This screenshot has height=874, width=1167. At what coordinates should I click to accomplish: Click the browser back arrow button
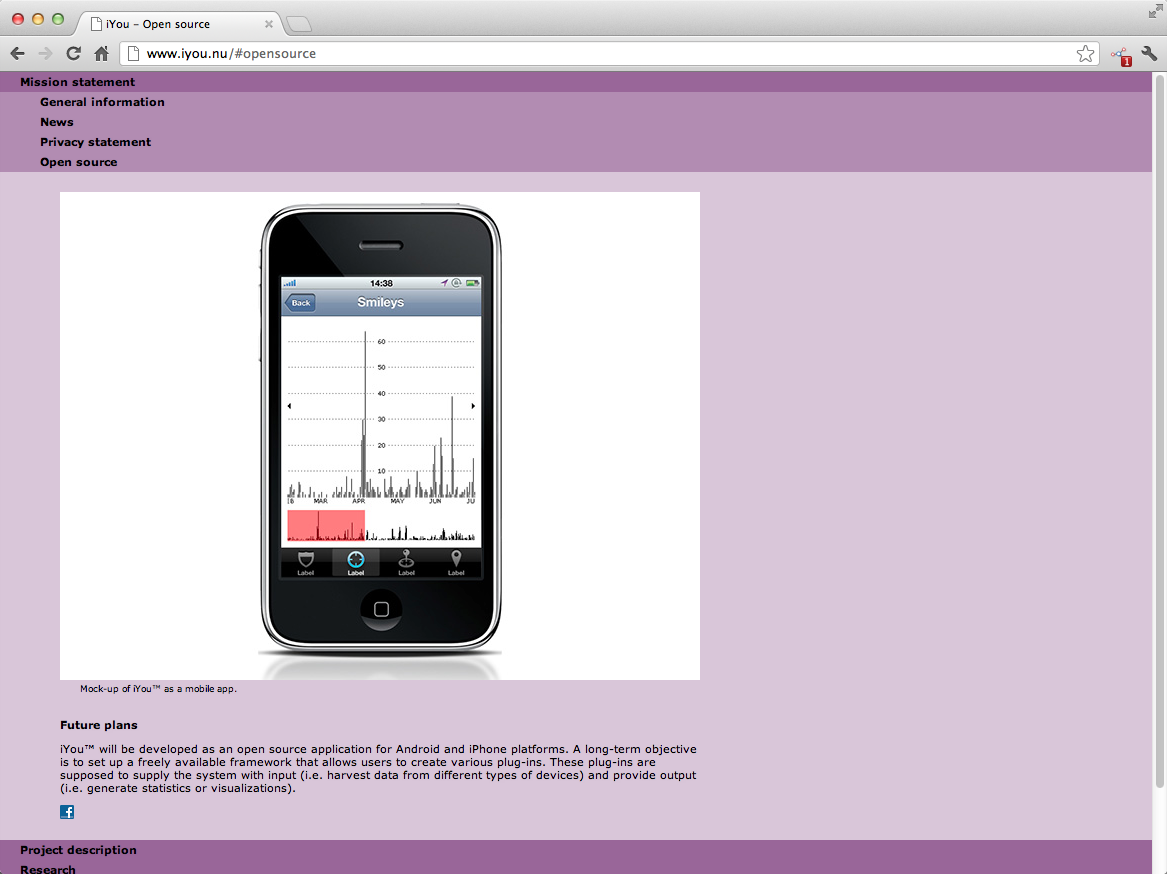point(17,54)
